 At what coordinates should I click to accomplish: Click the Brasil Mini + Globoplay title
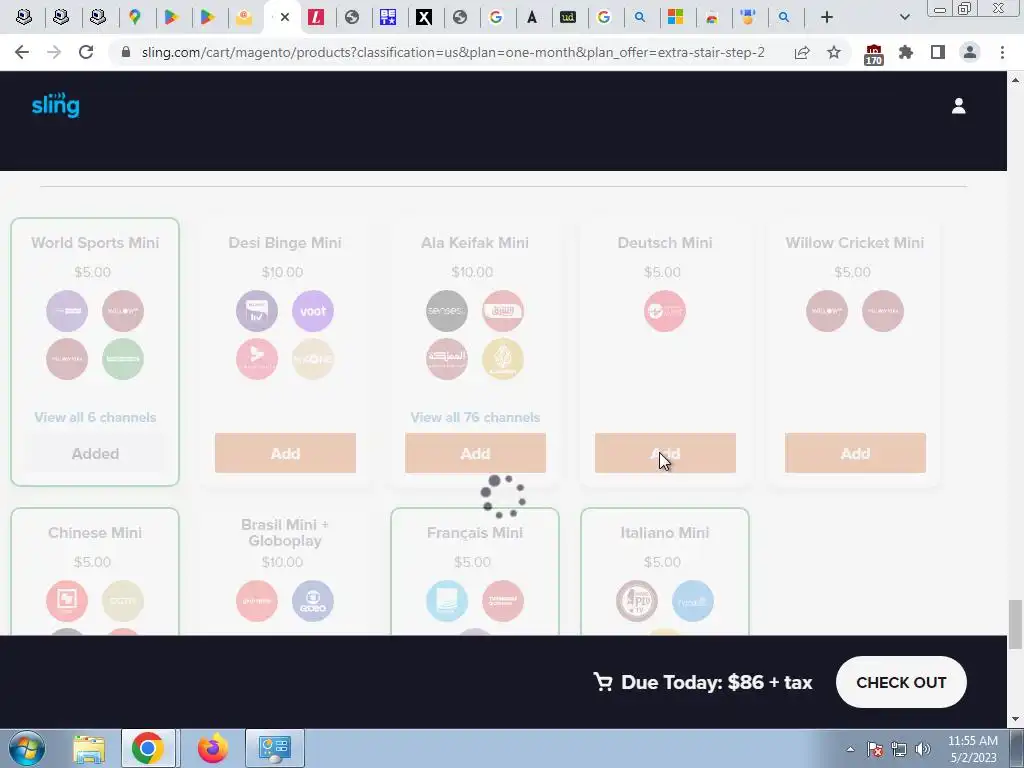285,532
